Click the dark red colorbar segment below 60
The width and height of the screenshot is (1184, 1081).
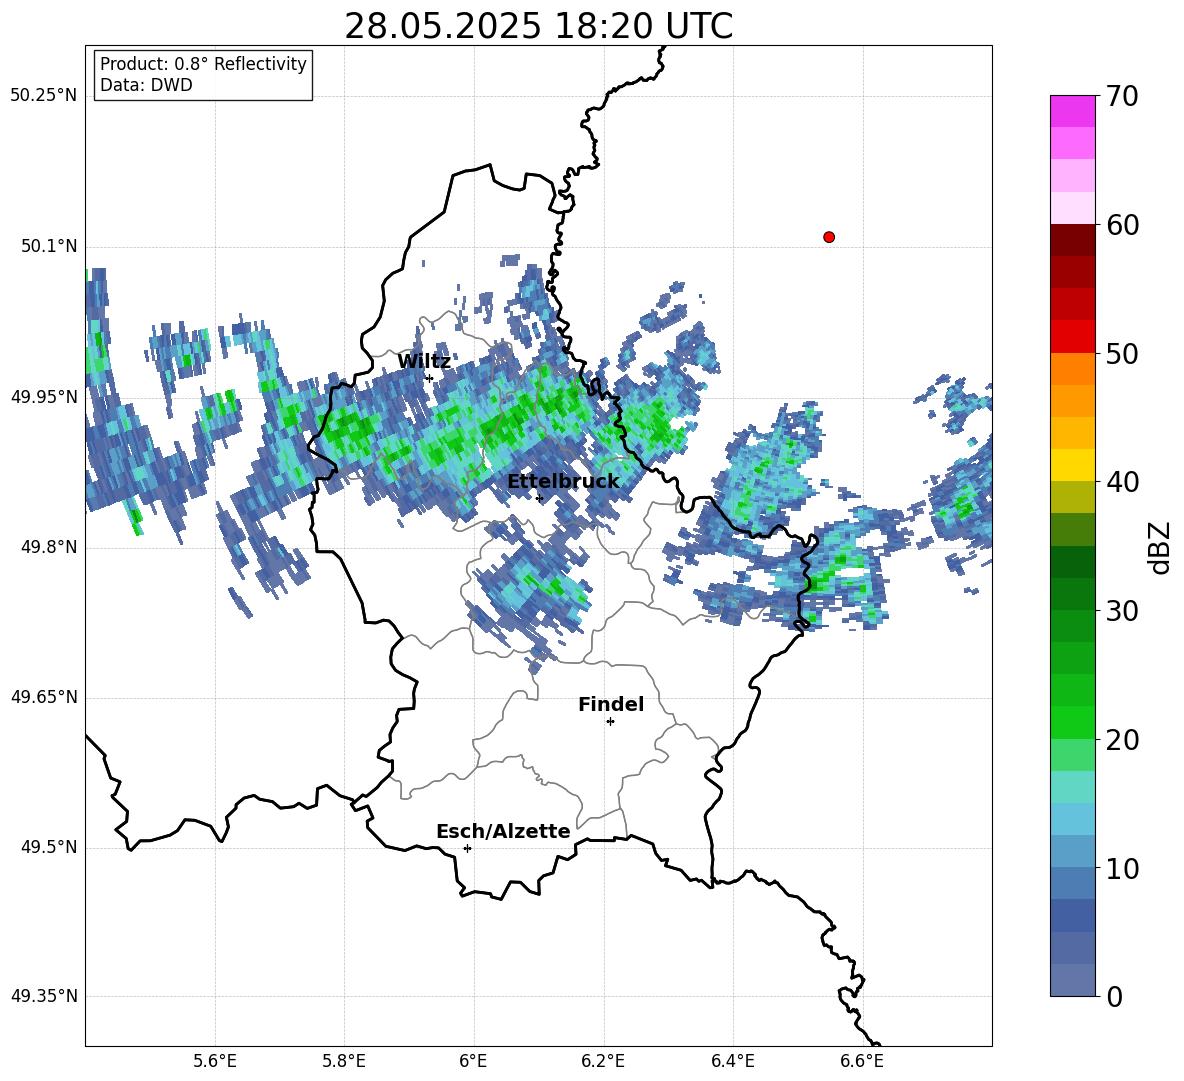(1073, 240)
